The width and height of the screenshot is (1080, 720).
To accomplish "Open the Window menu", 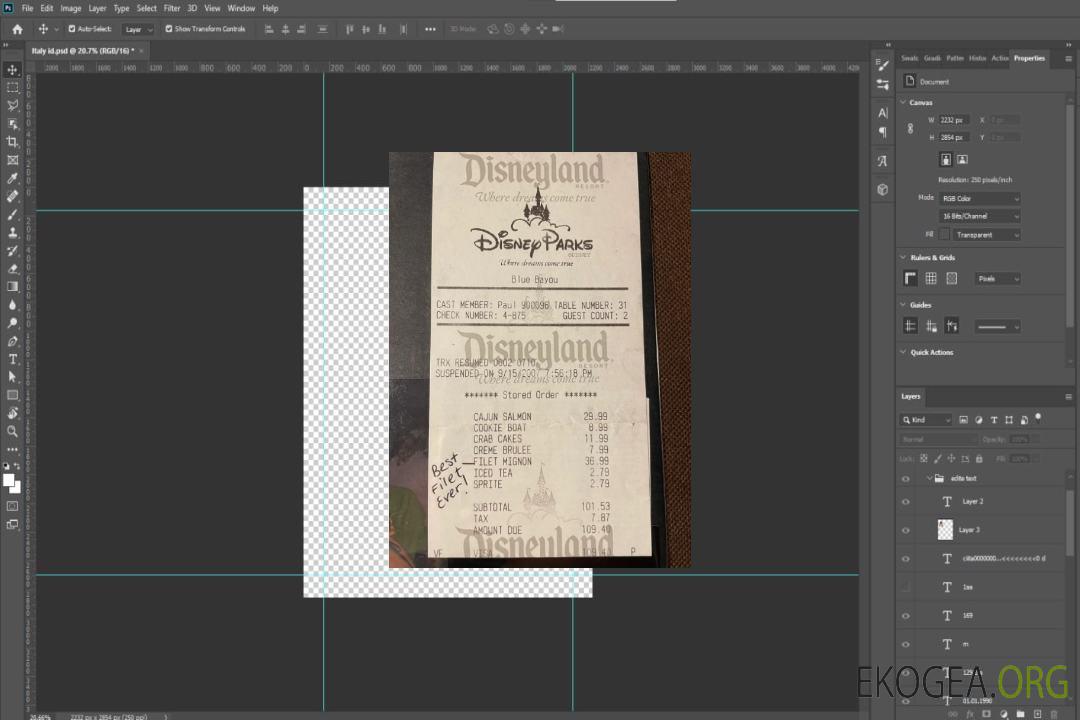I will pyautogui.click(x=241, y=8).
